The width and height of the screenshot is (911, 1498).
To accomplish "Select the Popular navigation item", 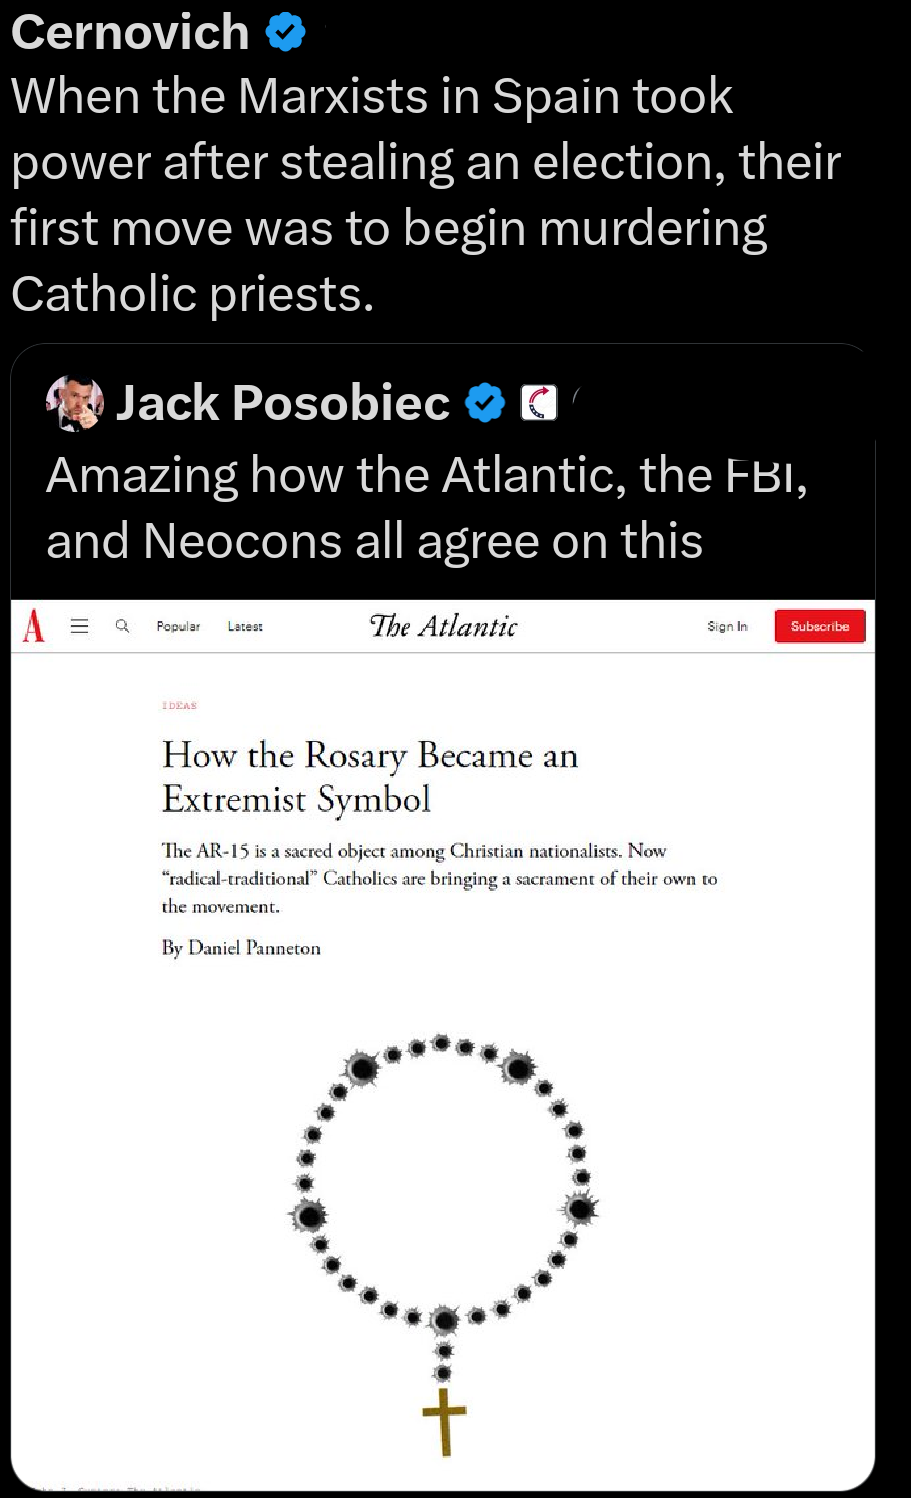I will pyautogui.click(x=178, y=626).
